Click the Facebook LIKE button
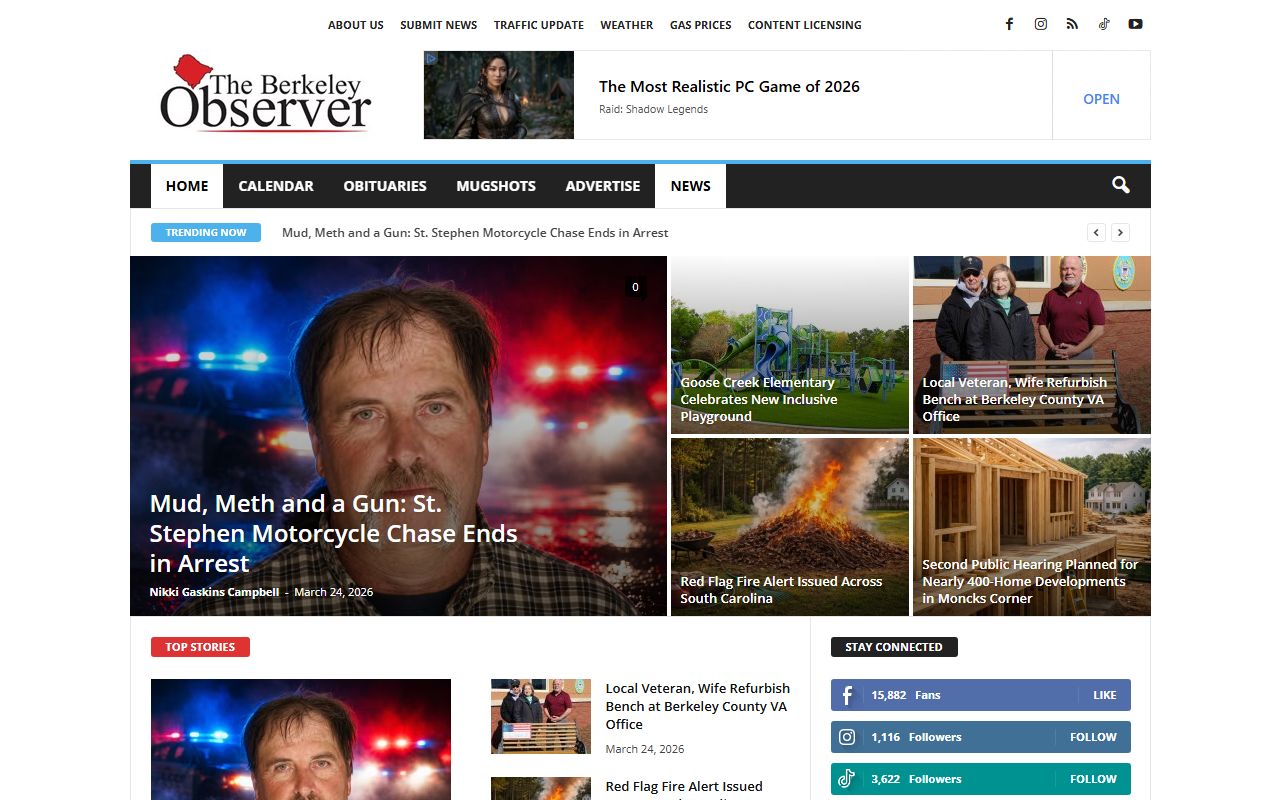This screenshot has width=1280, height=800. point(1105,695)
